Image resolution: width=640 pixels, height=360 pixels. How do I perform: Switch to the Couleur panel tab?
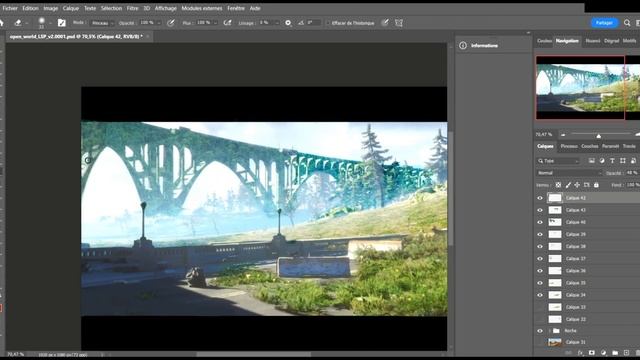[x=544, y=41]
